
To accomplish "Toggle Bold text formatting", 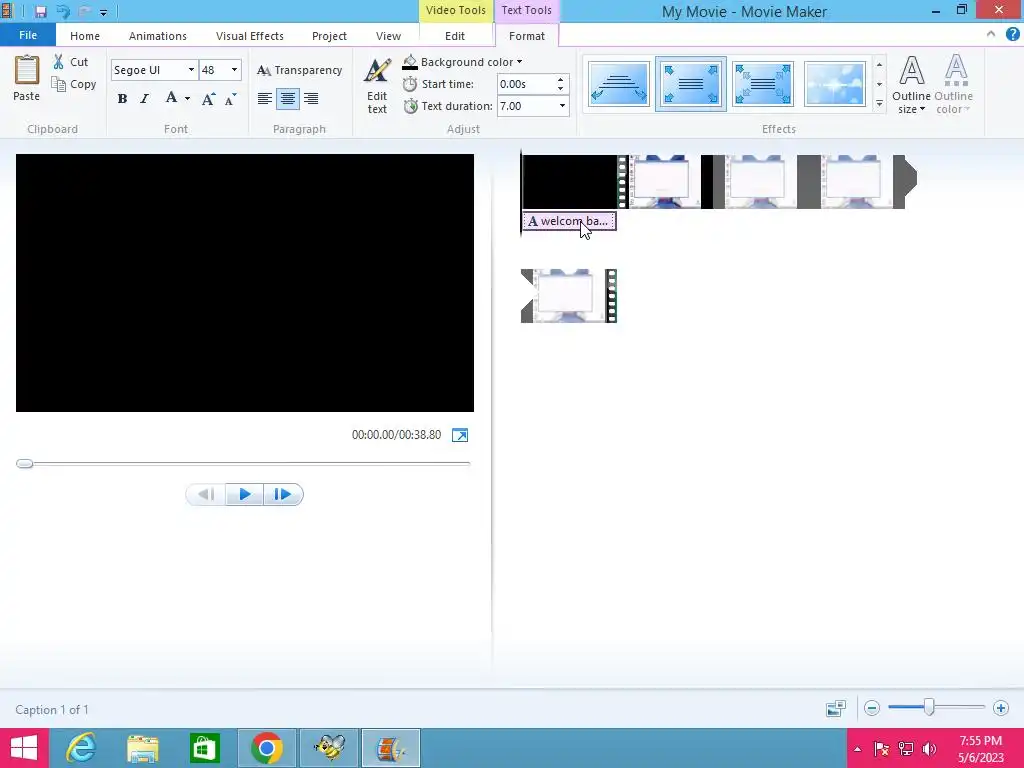I will coord(122,99).
